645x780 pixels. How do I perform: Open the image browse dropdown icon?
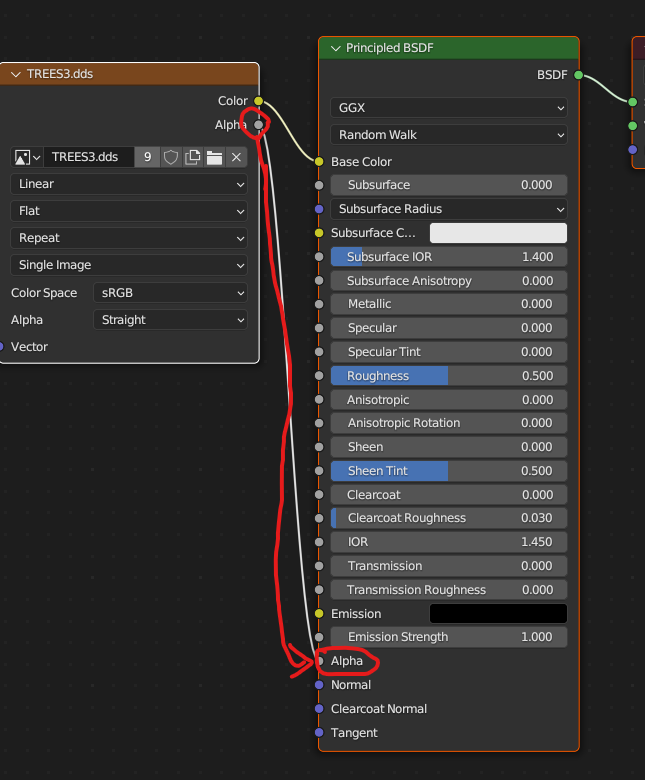[x=27, y=157]
